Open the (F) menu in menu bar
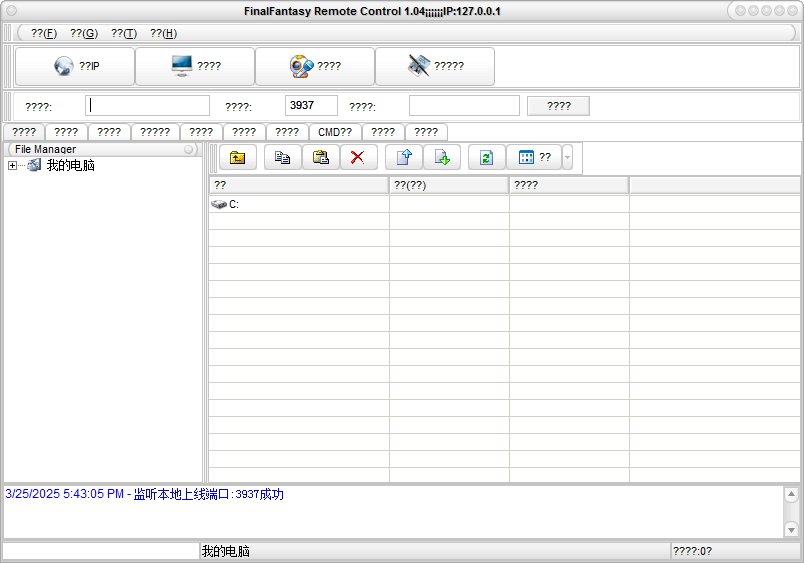Viewport: 804px width, 563px height. click(x=43, y=33)
